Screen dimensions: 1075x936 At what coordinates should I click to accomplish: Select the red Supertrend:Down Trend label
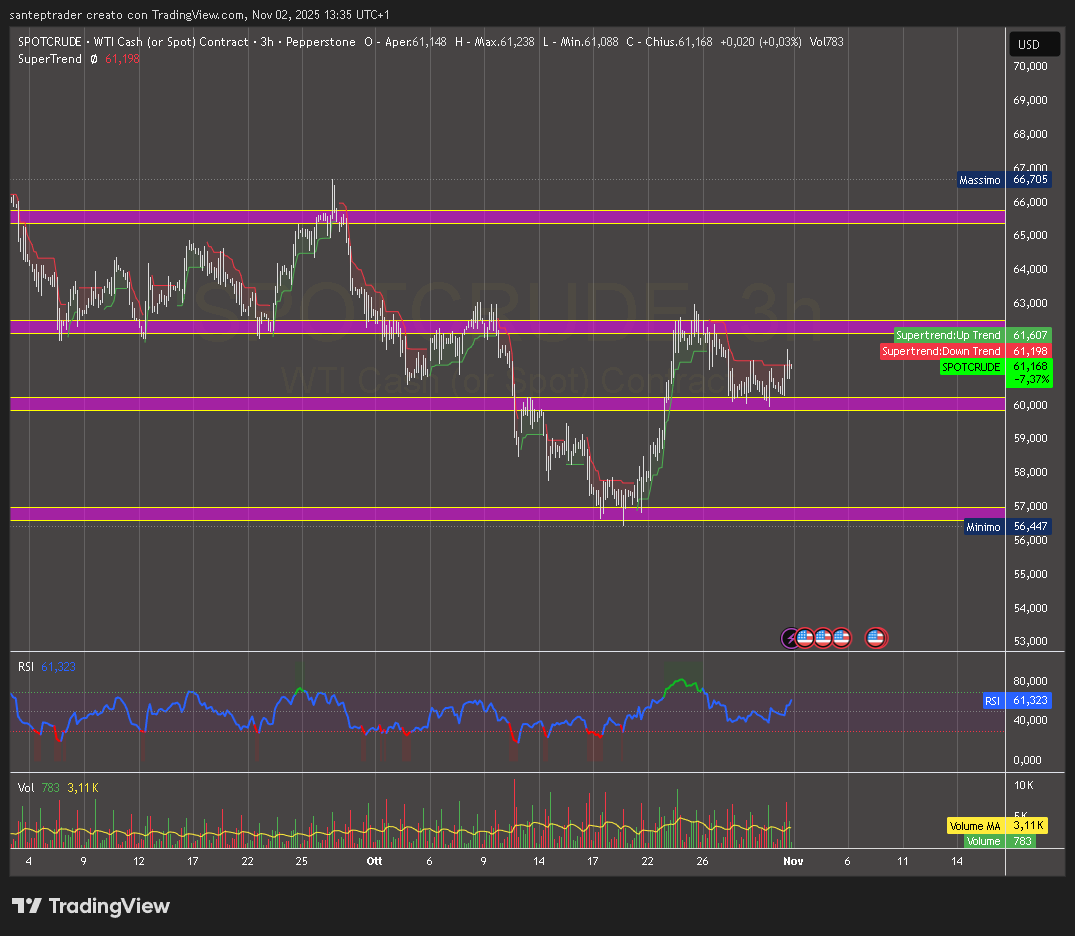coord(941,351)
